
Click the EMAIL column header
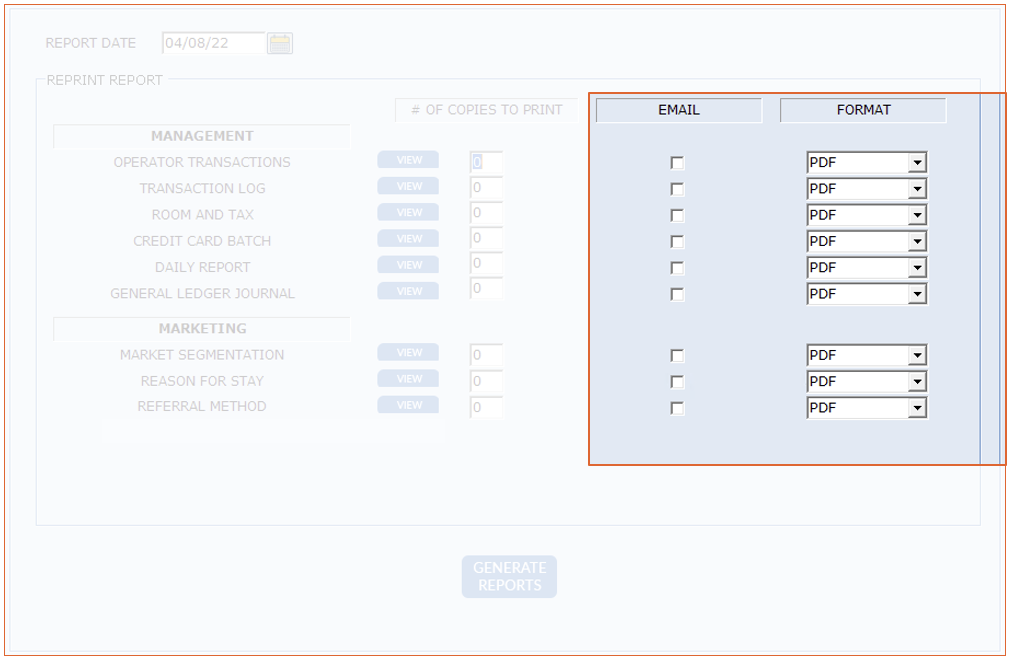tap(678, 110)
